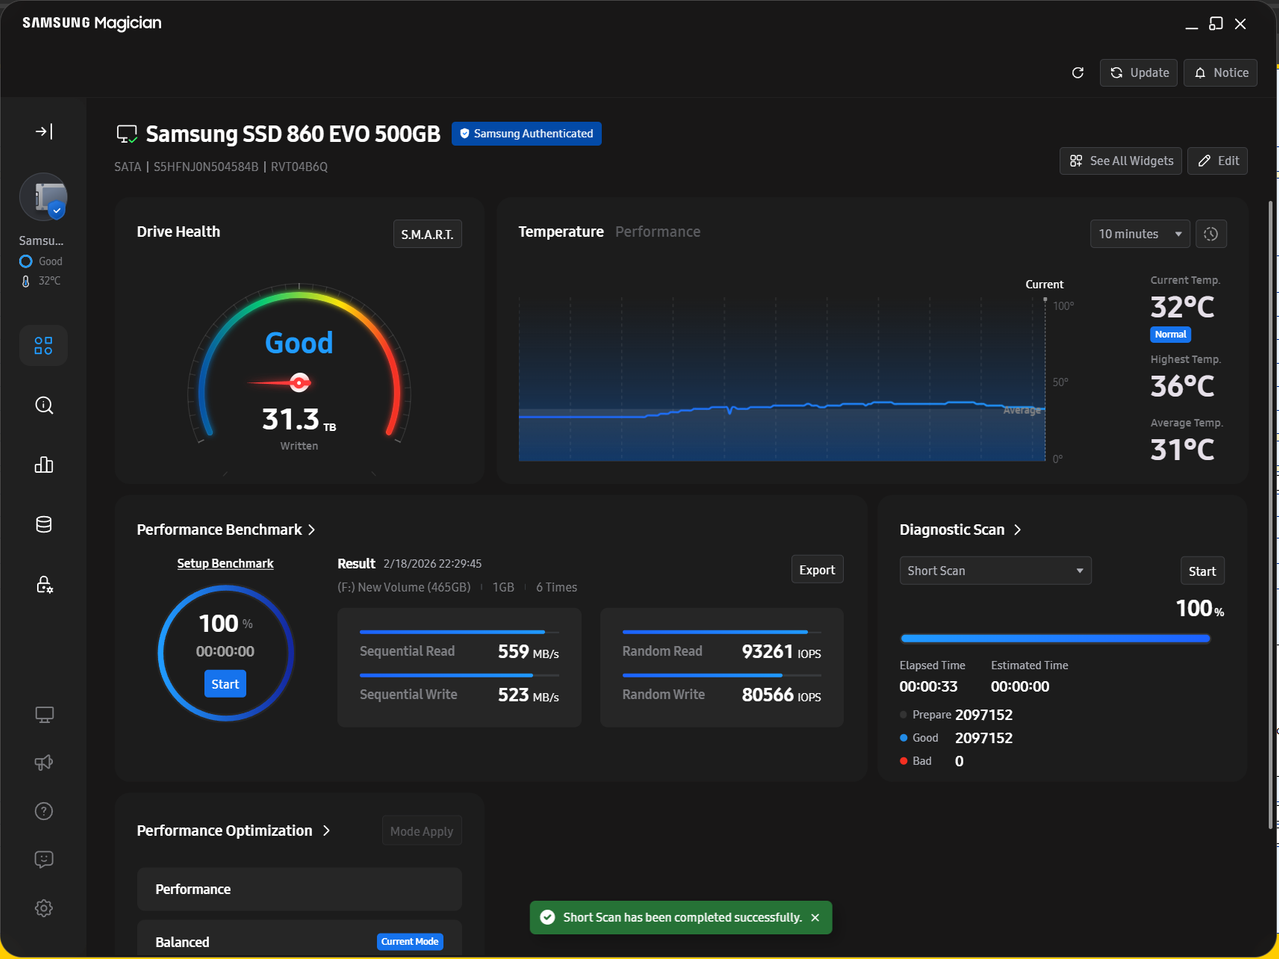The height and width of the screenshot is (959, 1279).
Task: Click the Samsung Authenticated badge
Action: point(526,133)
